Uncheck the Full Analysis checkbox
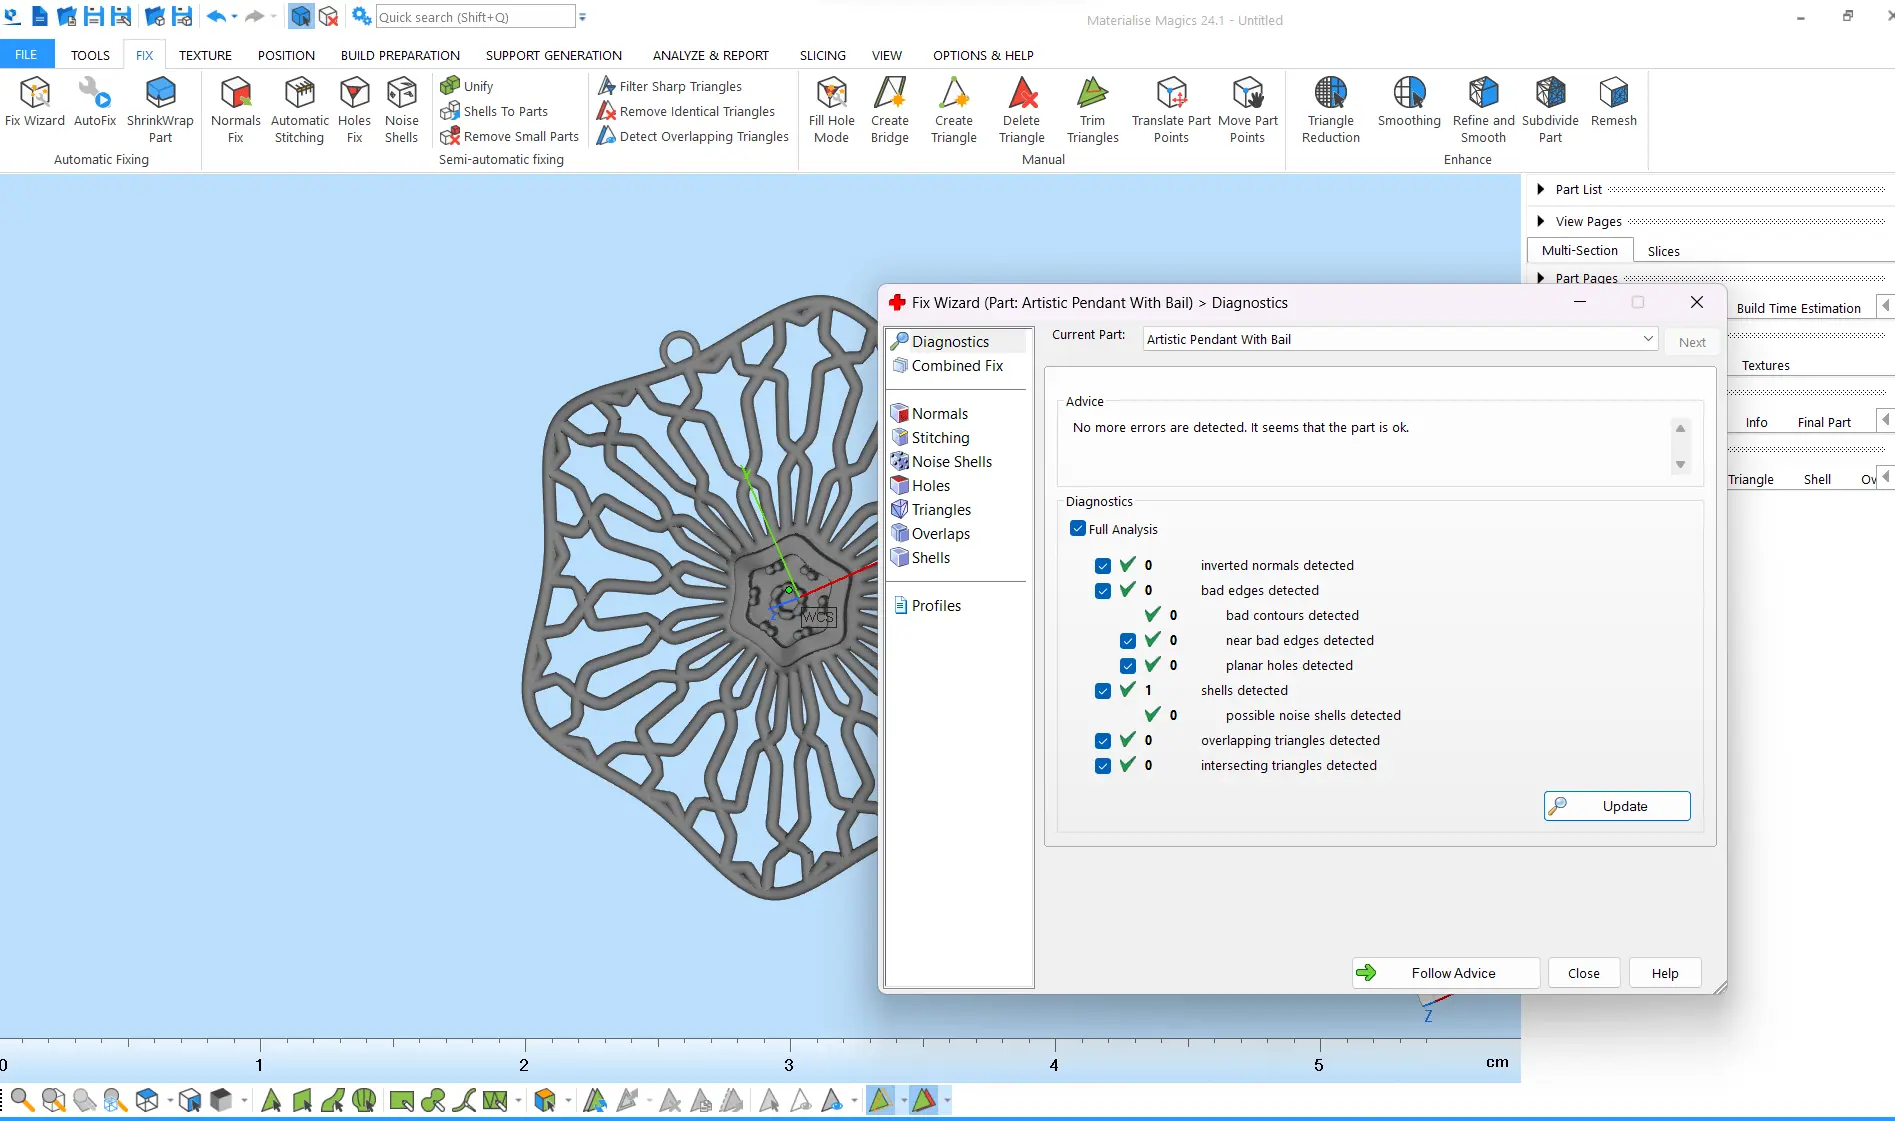The width and height of the screenshot is (1895, 1121). (x=1078, y=529)
